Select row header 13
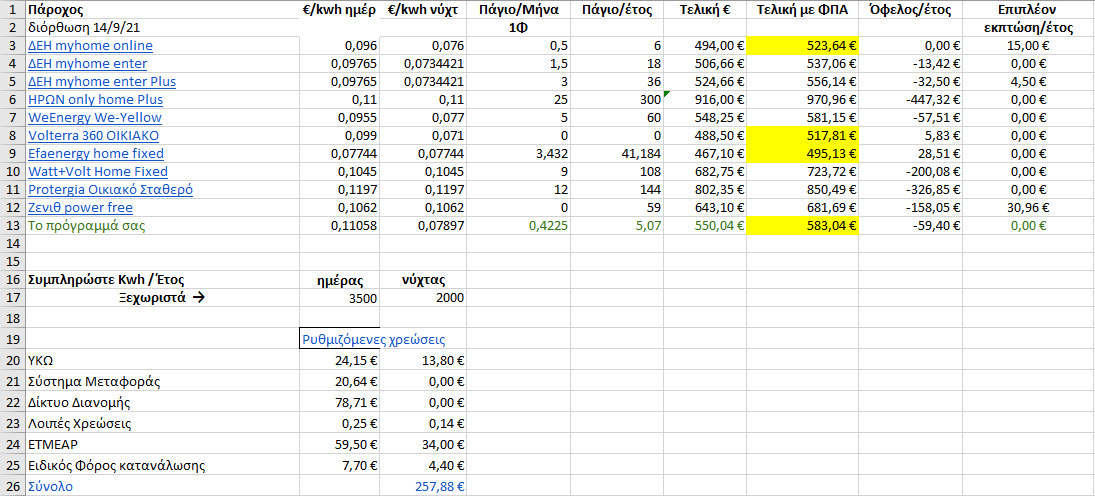Viewport: 1095px width, 496px height. tap(13, 225)
